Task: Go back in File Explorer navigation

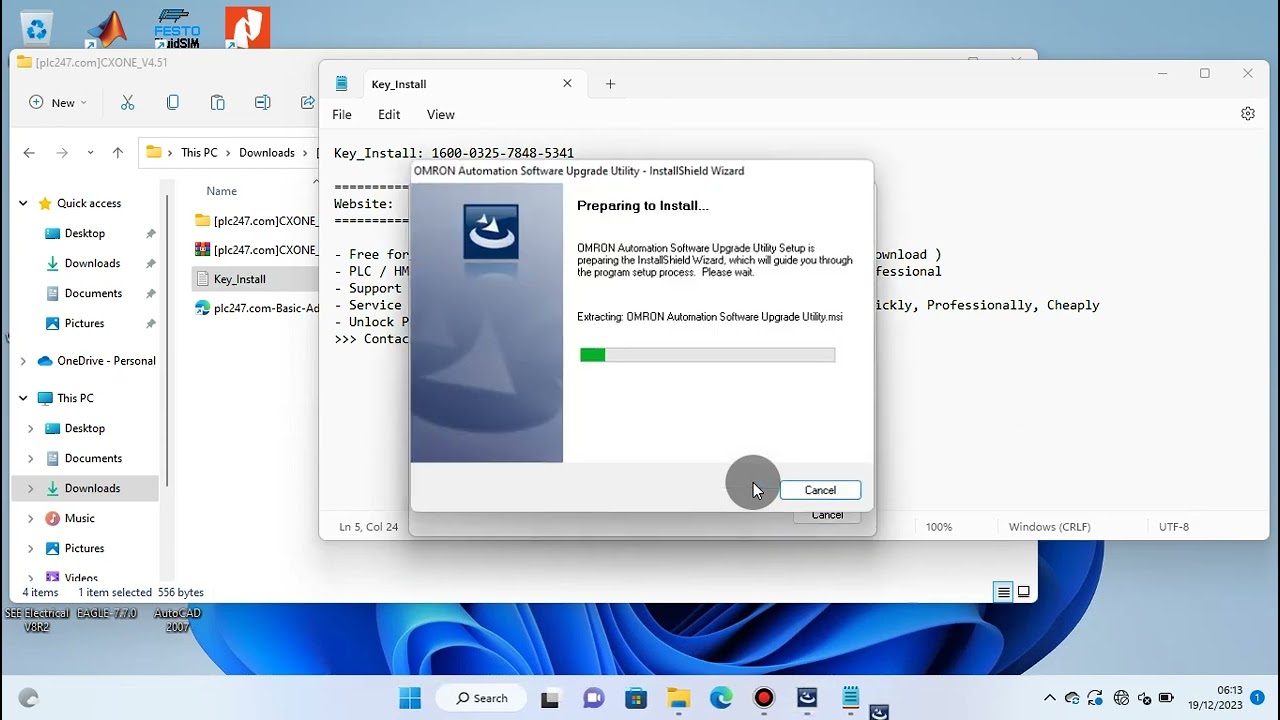Action: pos(29,153)
